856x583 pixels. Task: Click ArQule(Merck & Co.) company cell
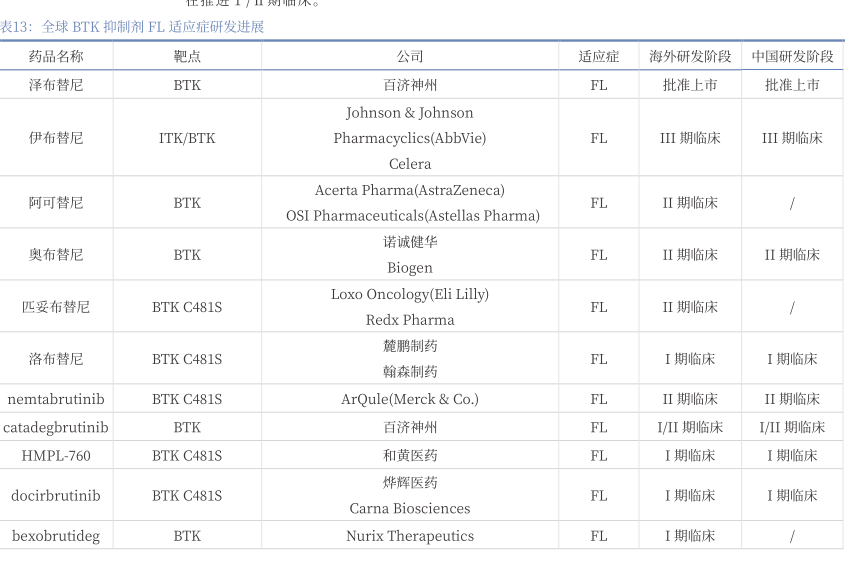(x=410, y=399)
